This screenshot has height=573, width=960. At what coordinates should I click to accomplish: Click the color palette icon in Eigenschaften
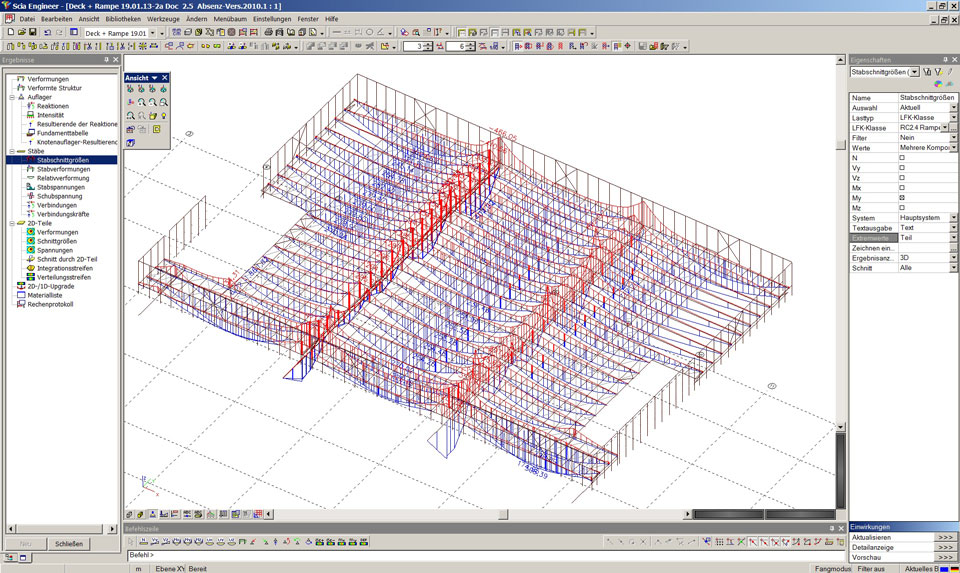(936, 84)
